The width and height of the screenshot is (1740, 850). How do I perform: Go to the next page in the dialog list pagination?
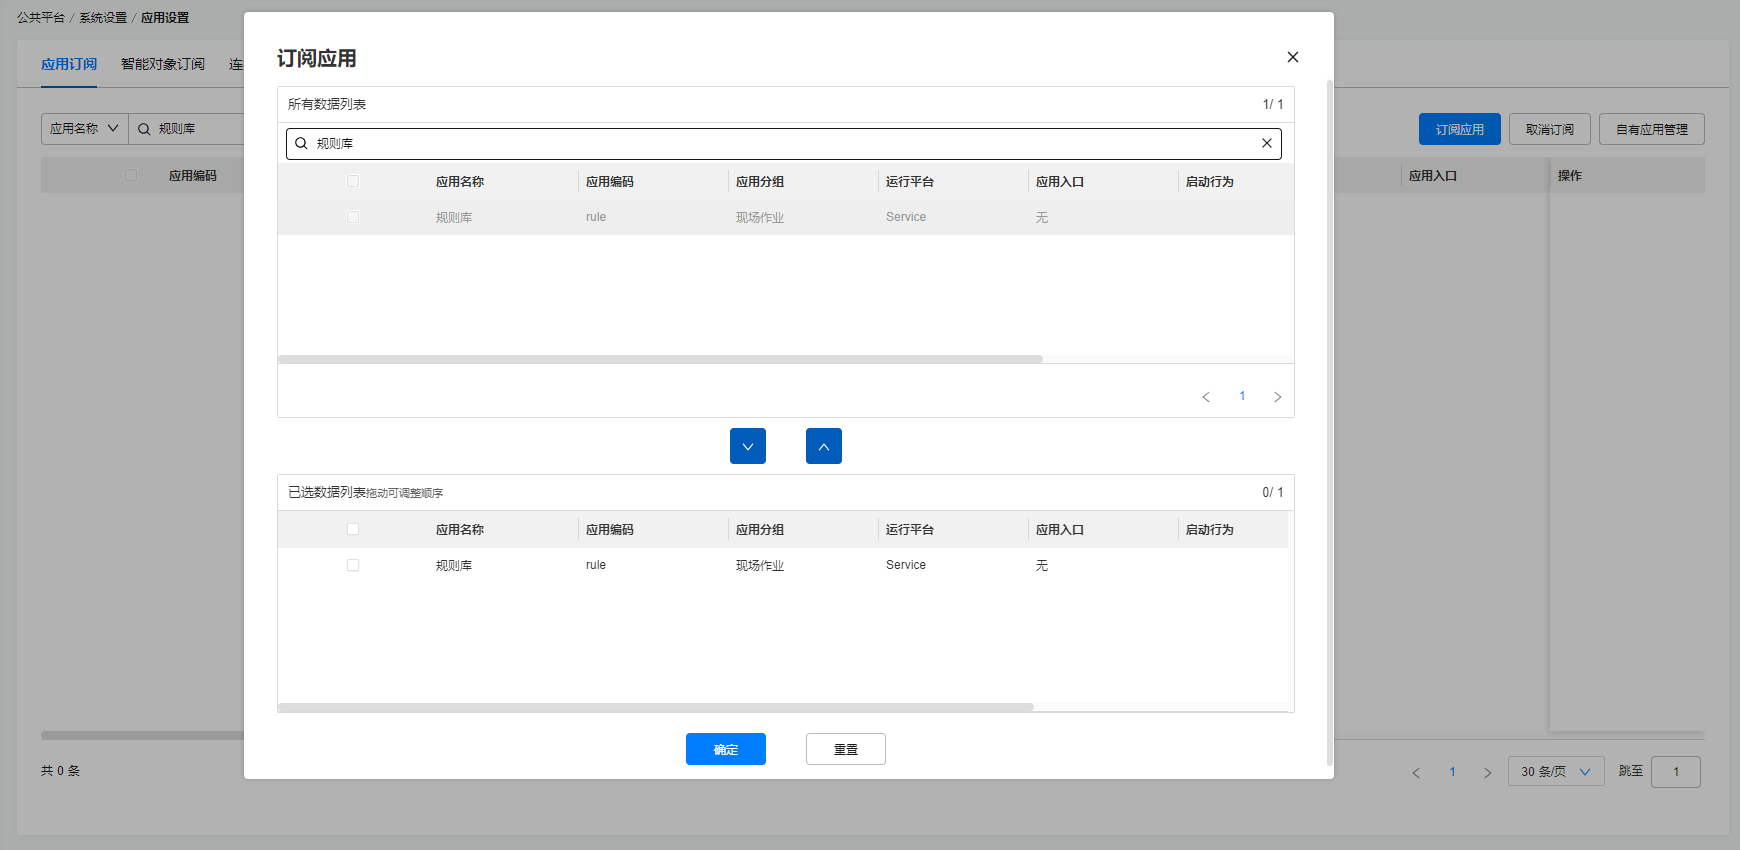(1277, 397)
